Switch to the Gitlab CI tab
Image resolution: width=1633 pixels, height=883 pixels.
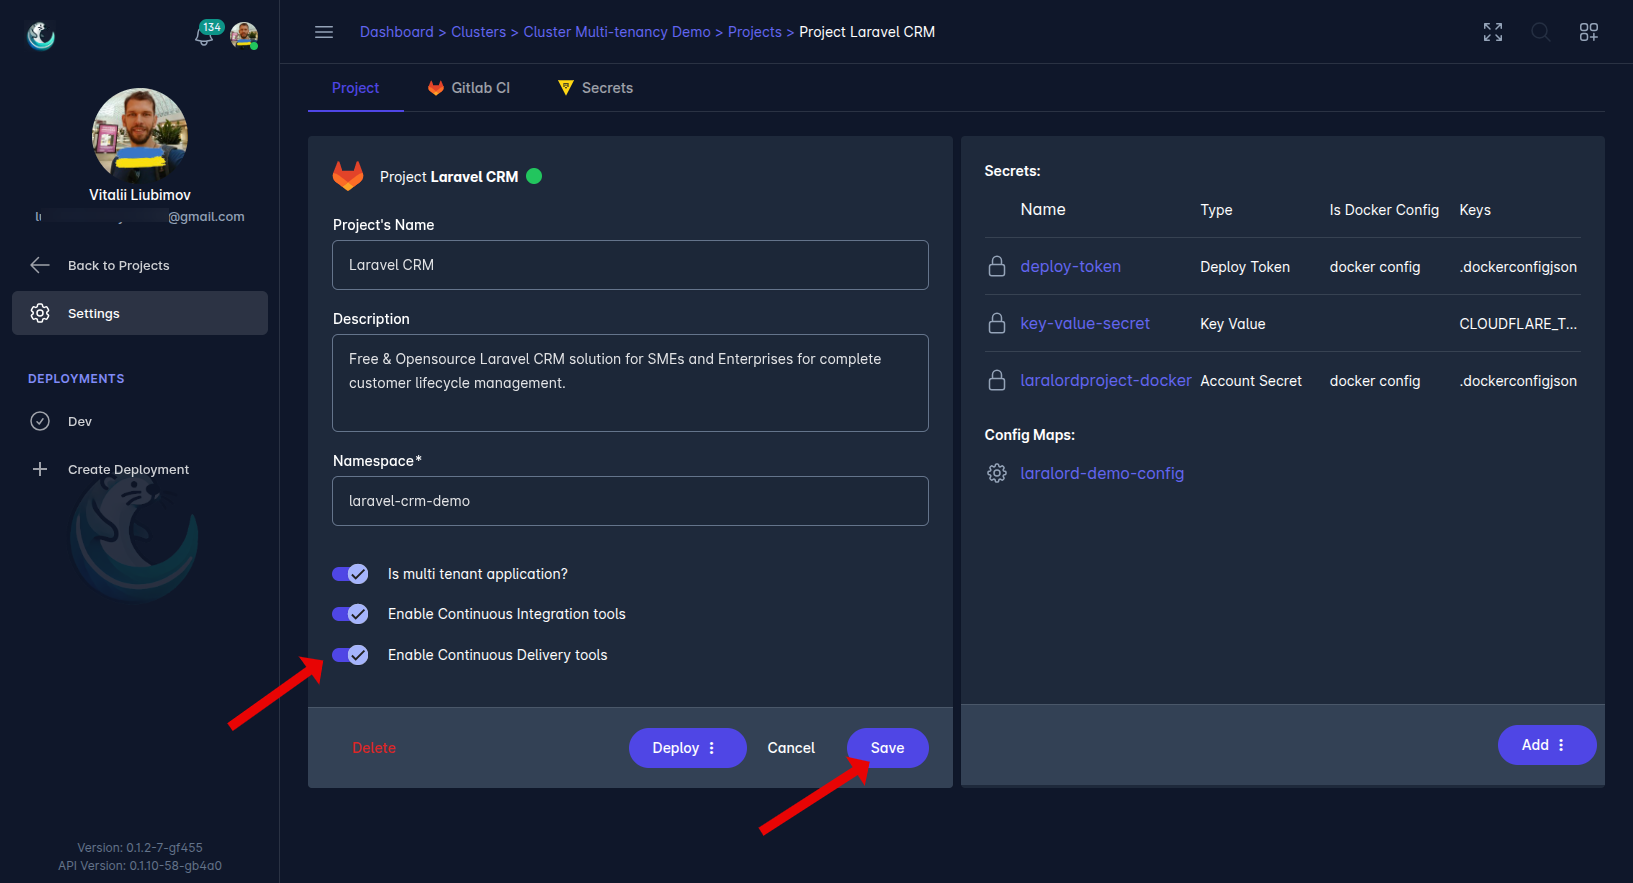click(468, 88)
